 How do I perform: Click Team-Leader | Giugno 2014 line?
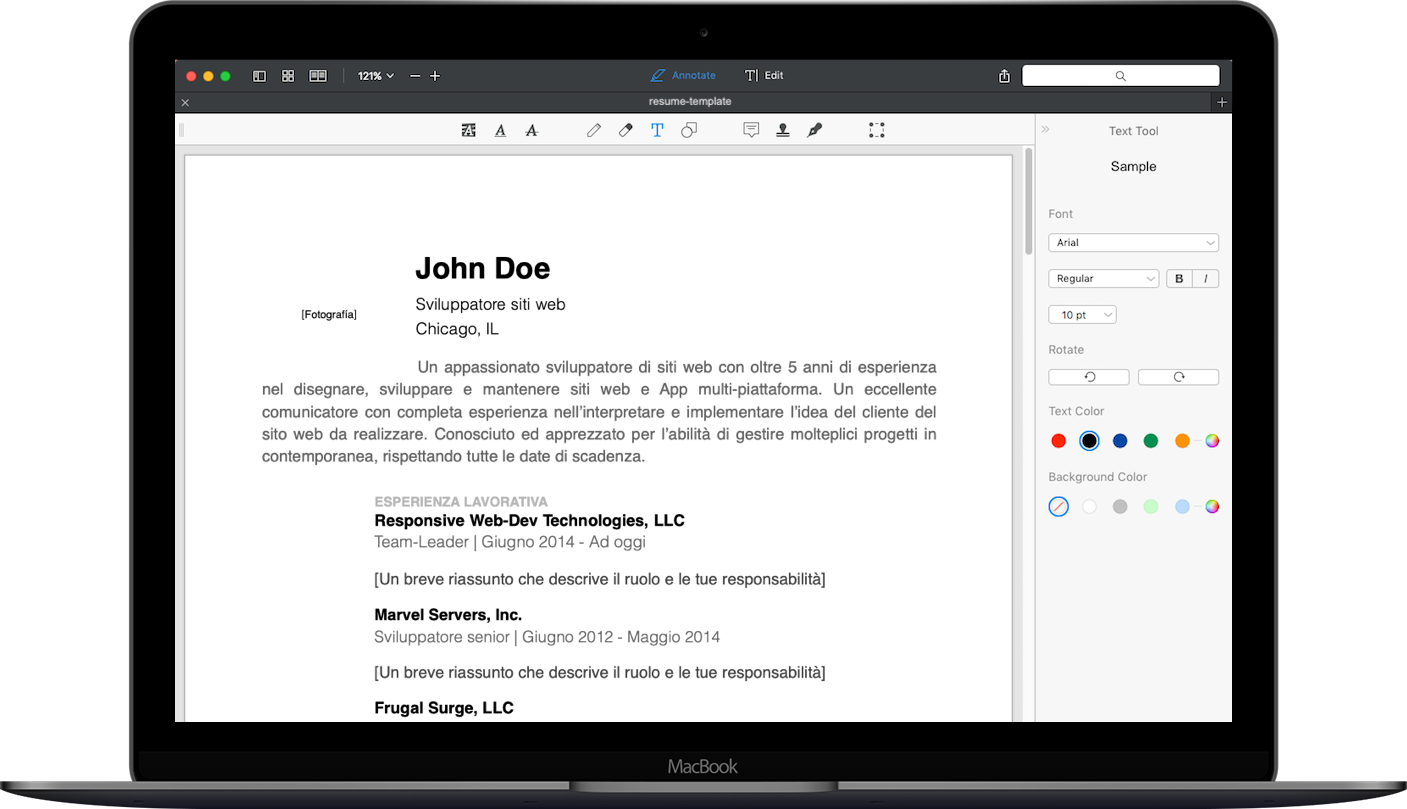coord(510,542)
